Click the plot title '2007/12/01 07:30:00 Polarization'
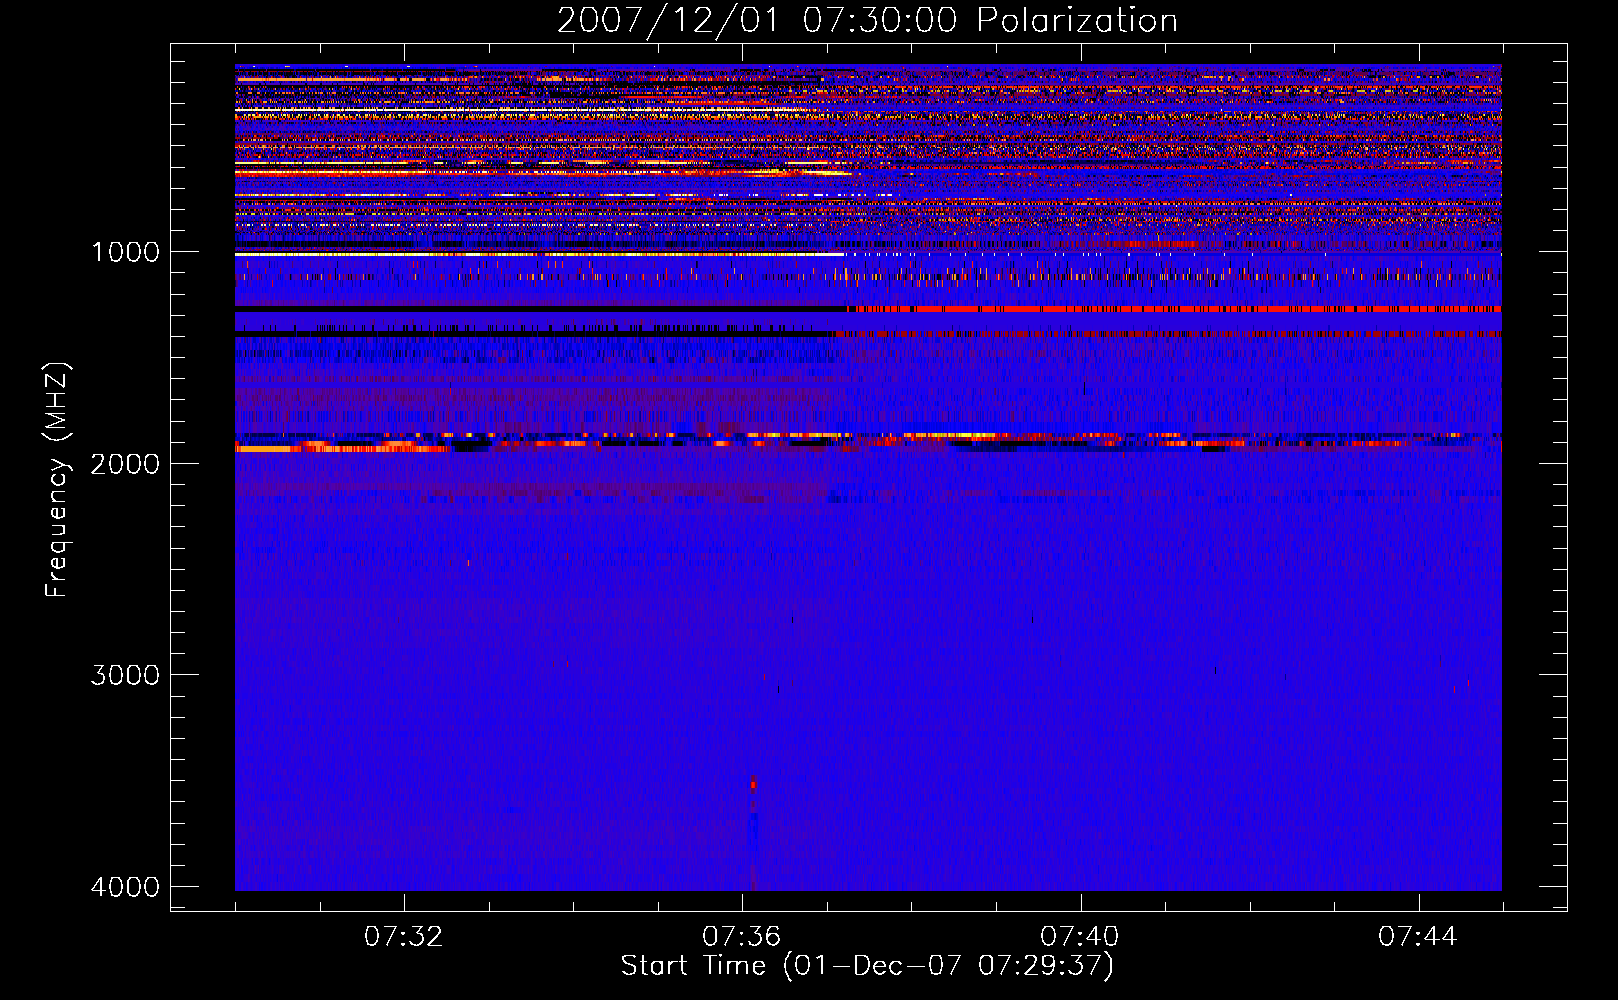The width and height of the screenshot is (1618, 1000). pos(867,20)
